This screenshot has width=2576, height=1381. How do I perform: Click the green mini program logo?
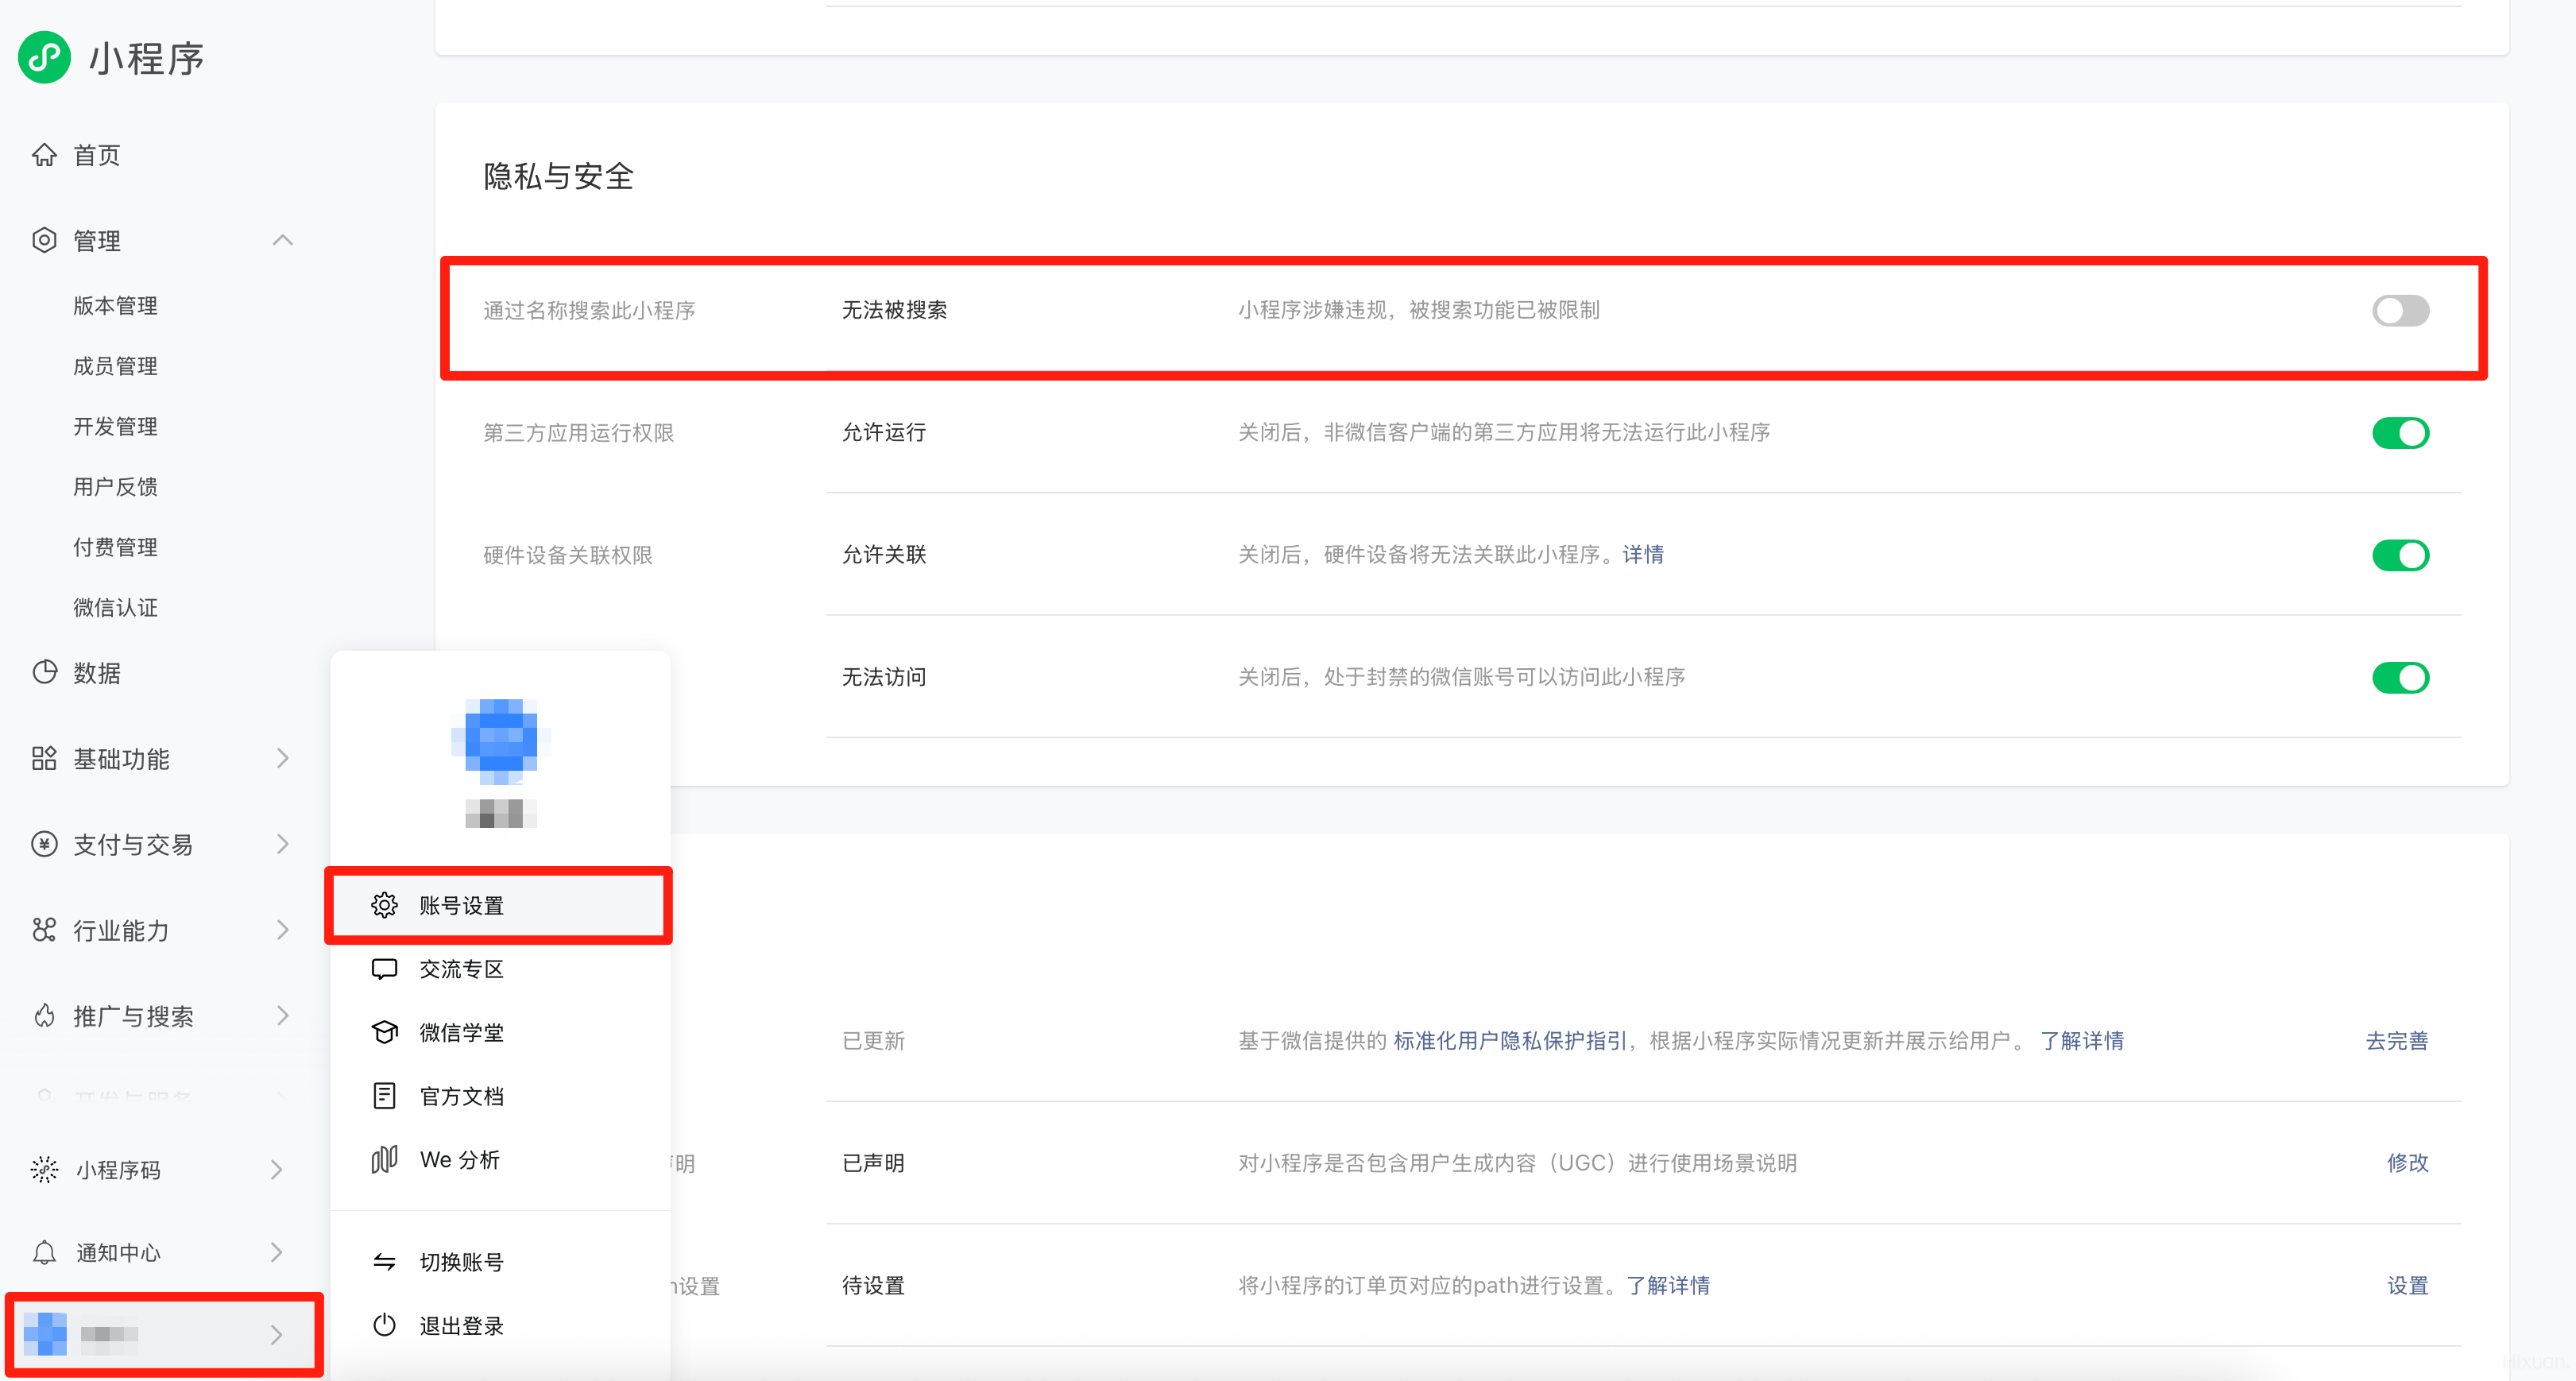click(x=44, y=58)
